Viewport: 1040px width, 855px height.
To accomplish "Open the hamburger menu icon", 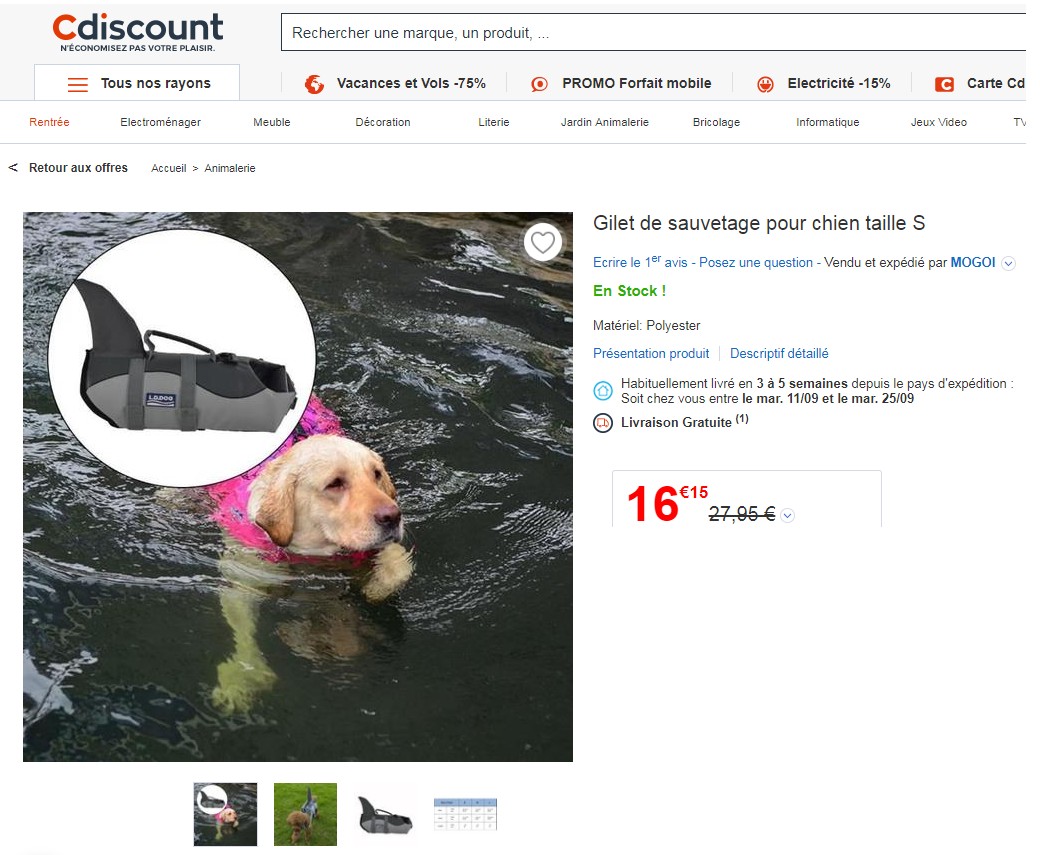I will (x=78, y=84).
